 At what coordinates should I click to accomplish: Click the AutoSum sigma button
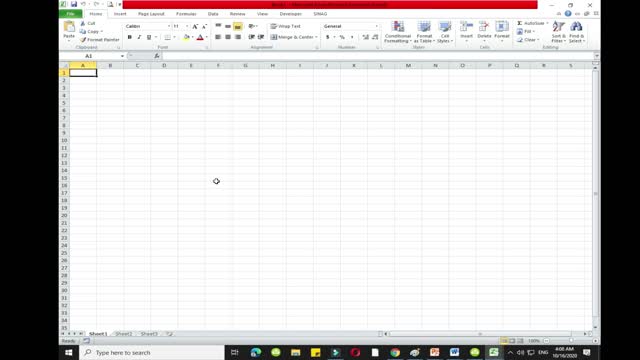pyautogui.click(x=532, y=23)
